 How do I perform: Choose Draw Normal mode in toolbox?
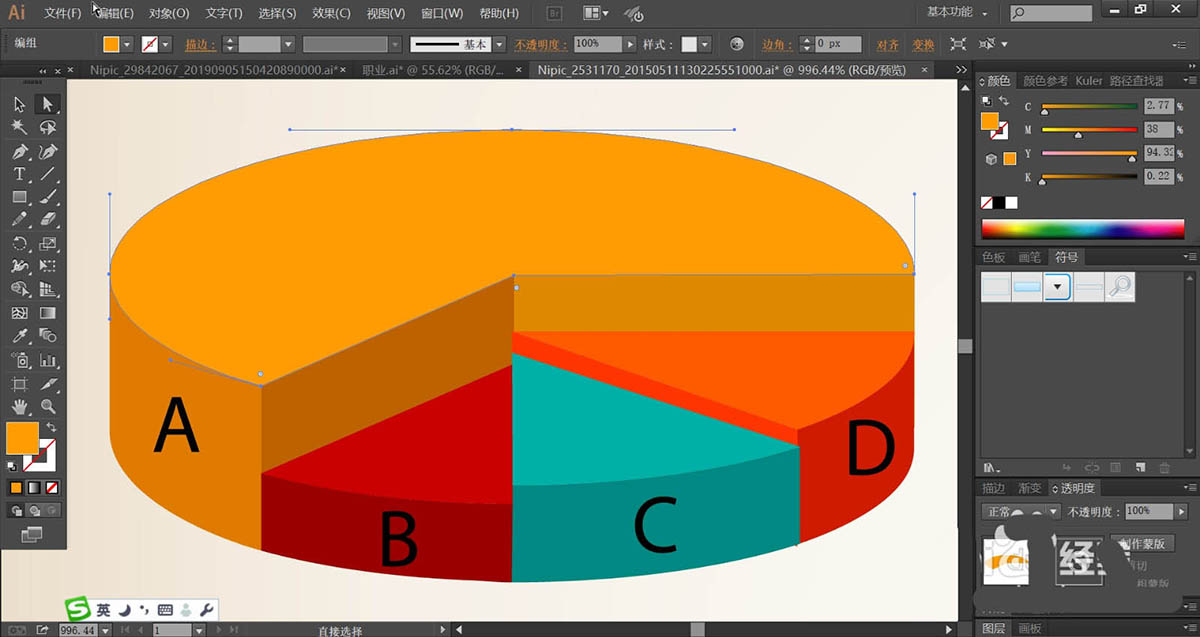16,510
